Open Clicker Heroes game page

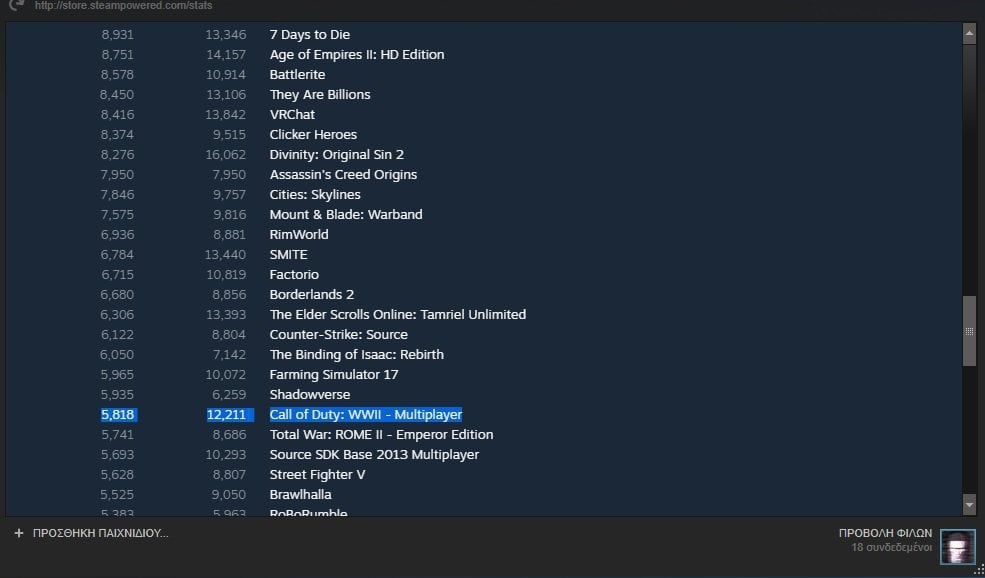pos(313,134)
